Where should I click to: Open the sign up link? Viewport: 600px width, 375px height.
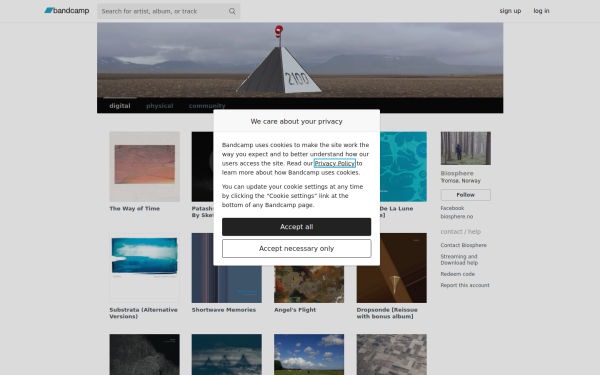(510, 11)
